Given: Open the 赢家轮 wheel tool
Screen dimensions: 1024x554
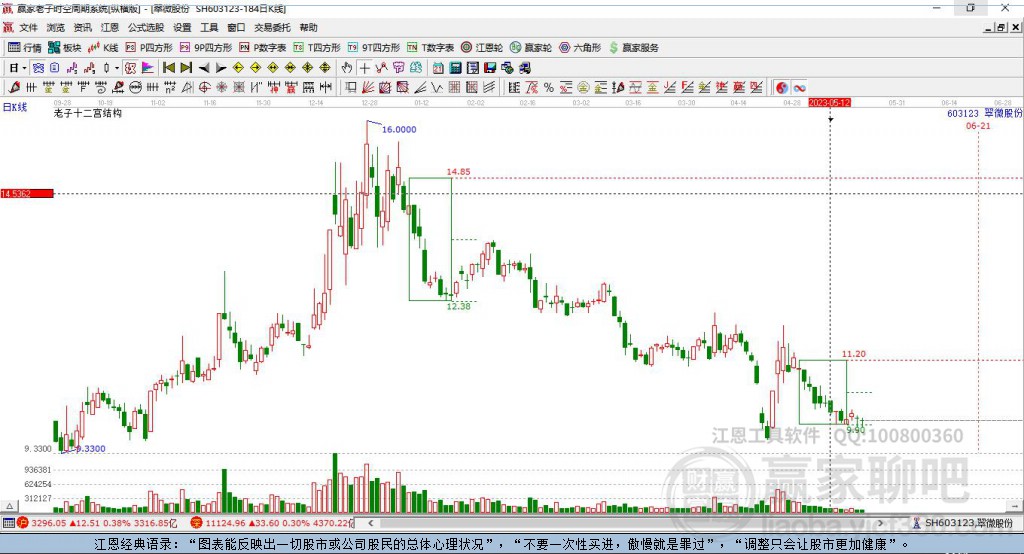Looking at the screenshot, I should pos(531,48).
